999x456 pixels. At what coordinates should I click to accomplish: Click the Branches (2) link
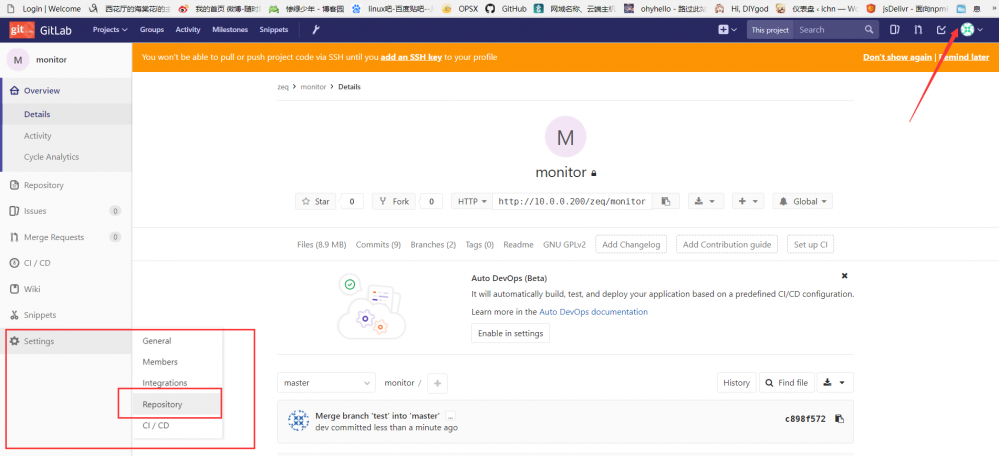[433, 245]
